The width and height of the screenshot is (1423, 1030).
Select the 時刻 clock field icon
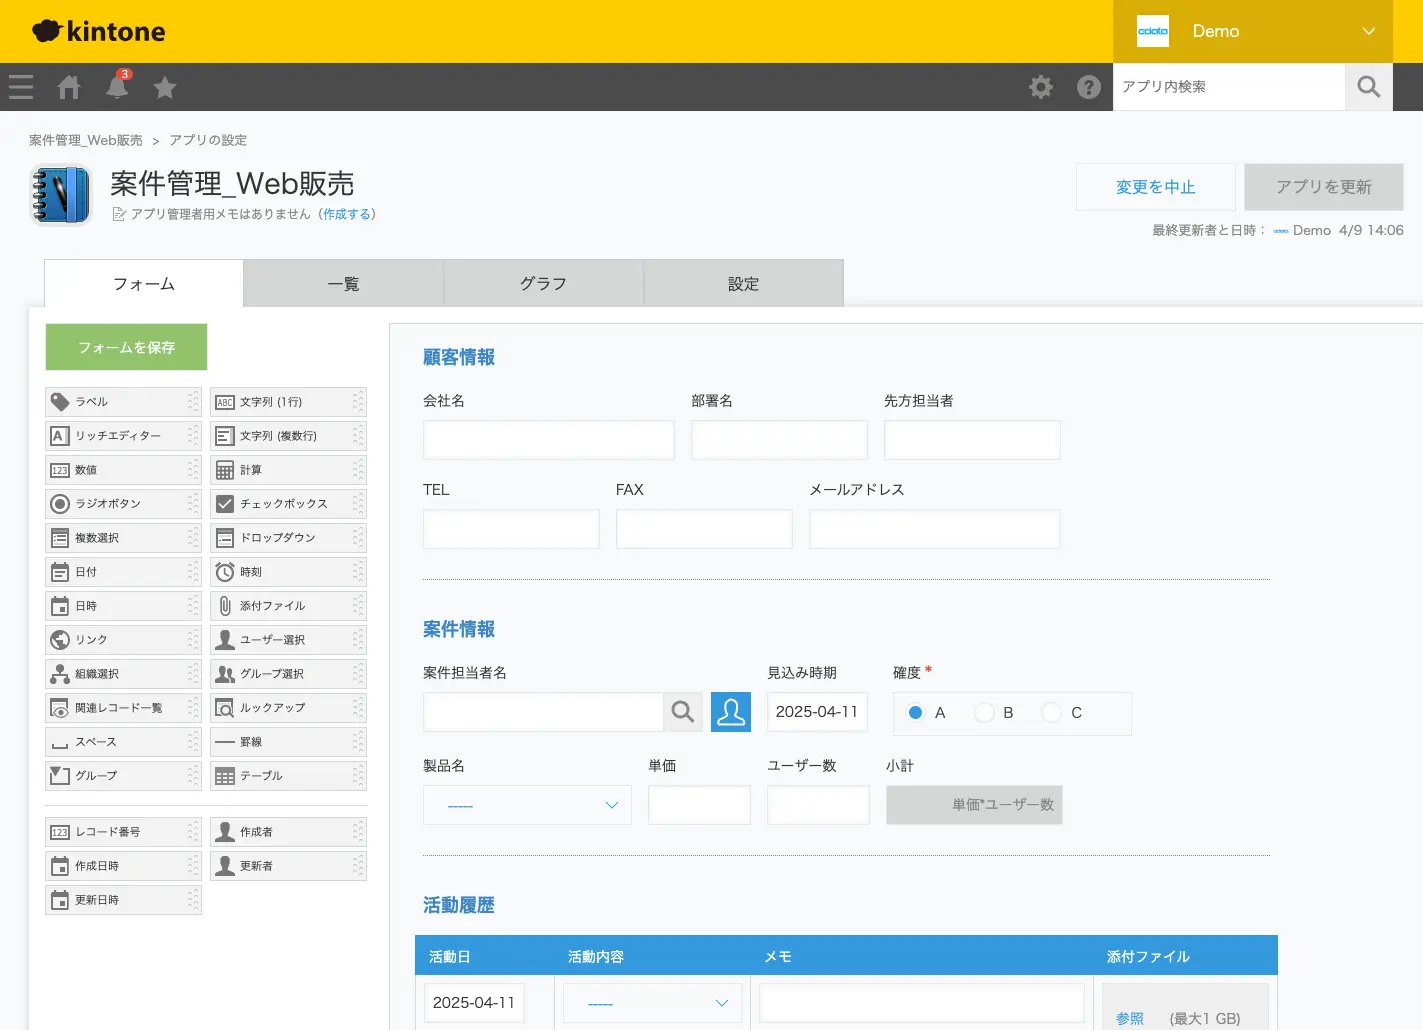(x=225, y=572)
